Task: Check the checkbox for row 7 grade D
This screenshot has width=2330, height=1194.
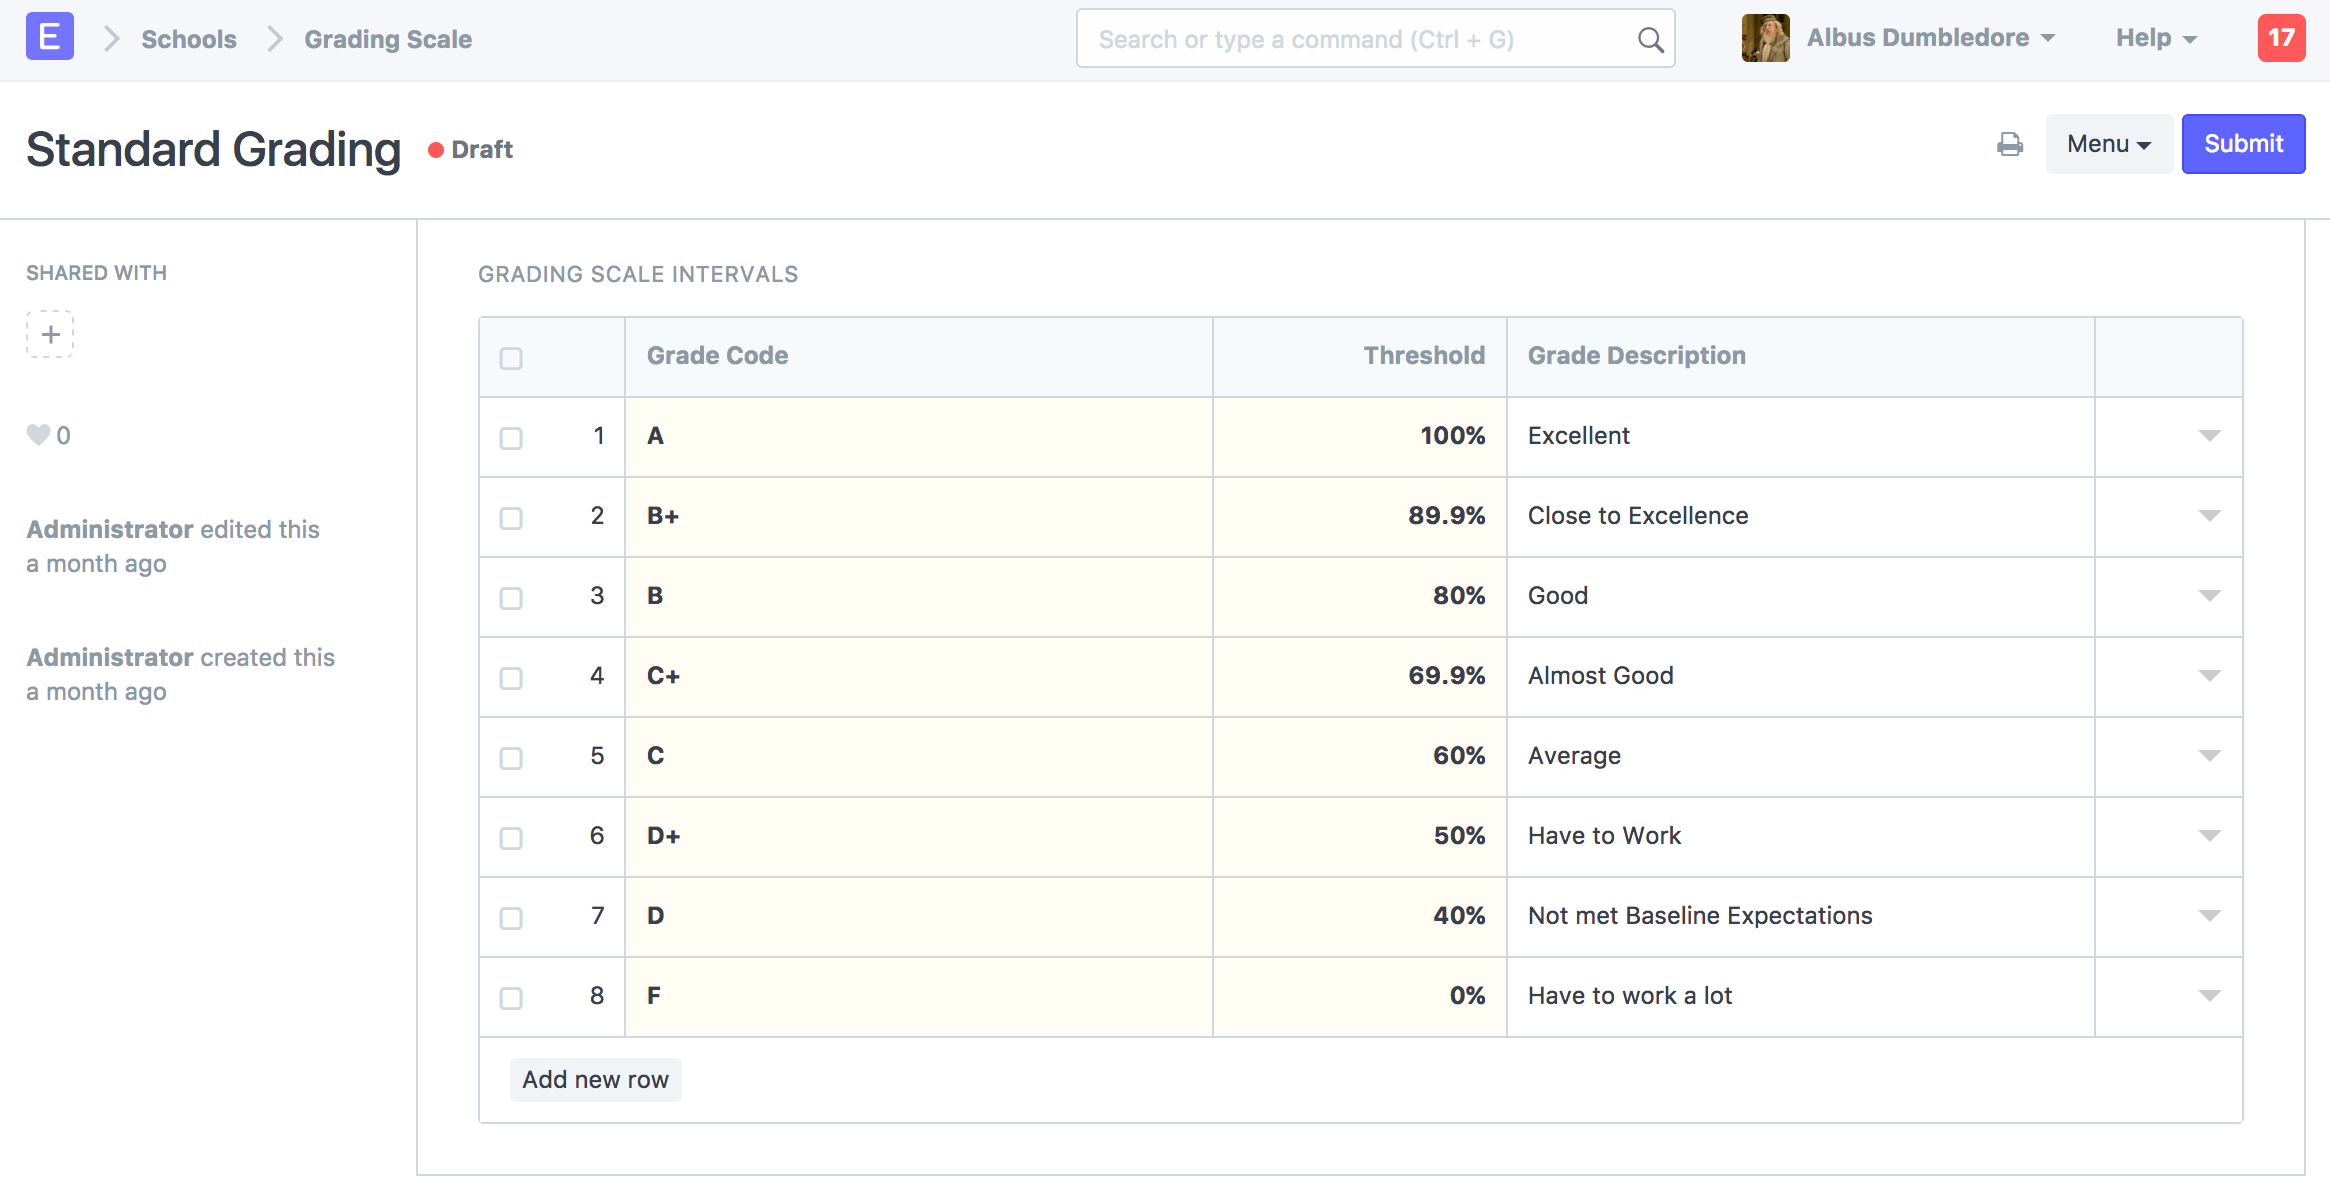Action: tap(511, 918)
